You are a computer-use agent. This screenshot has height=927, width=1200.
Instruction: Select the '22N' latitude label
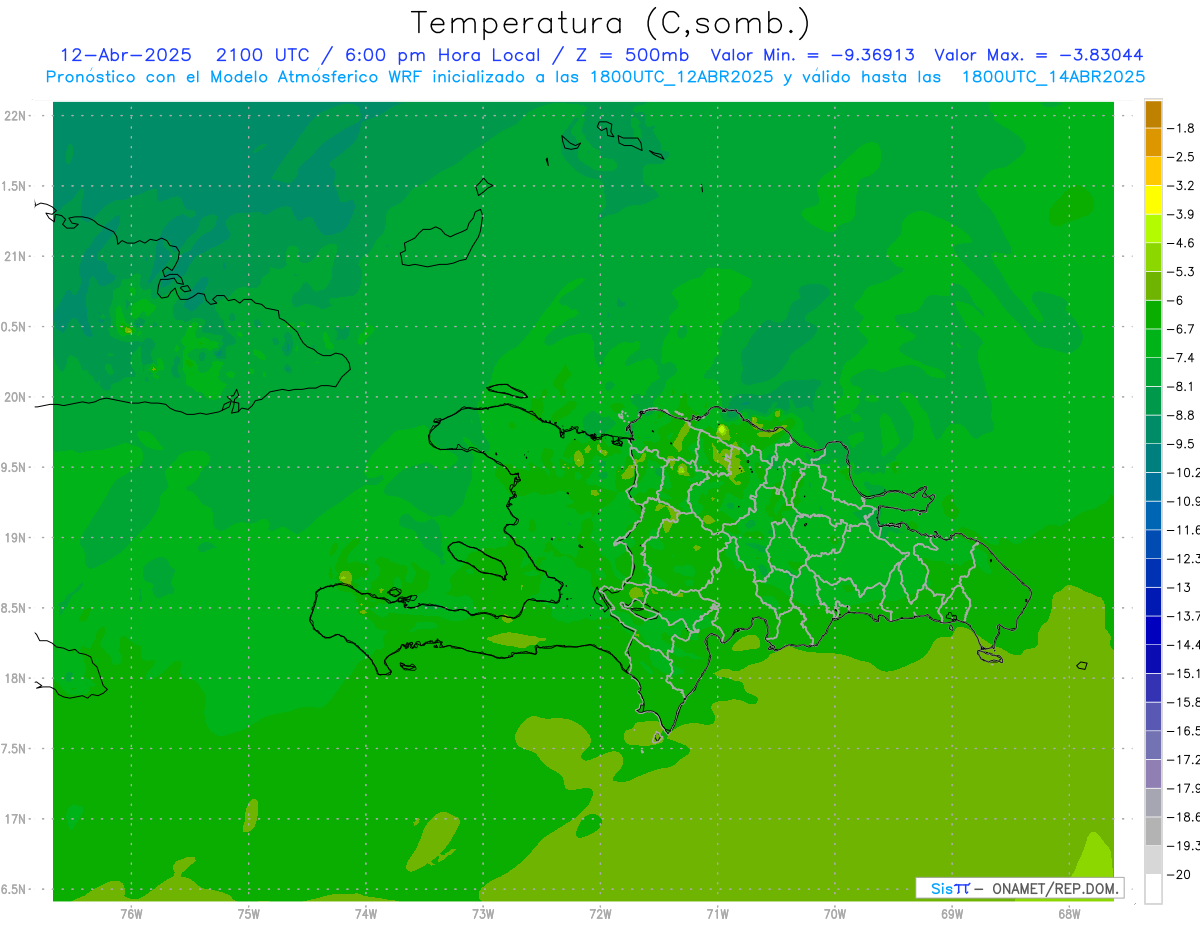(x=17, y=115)
